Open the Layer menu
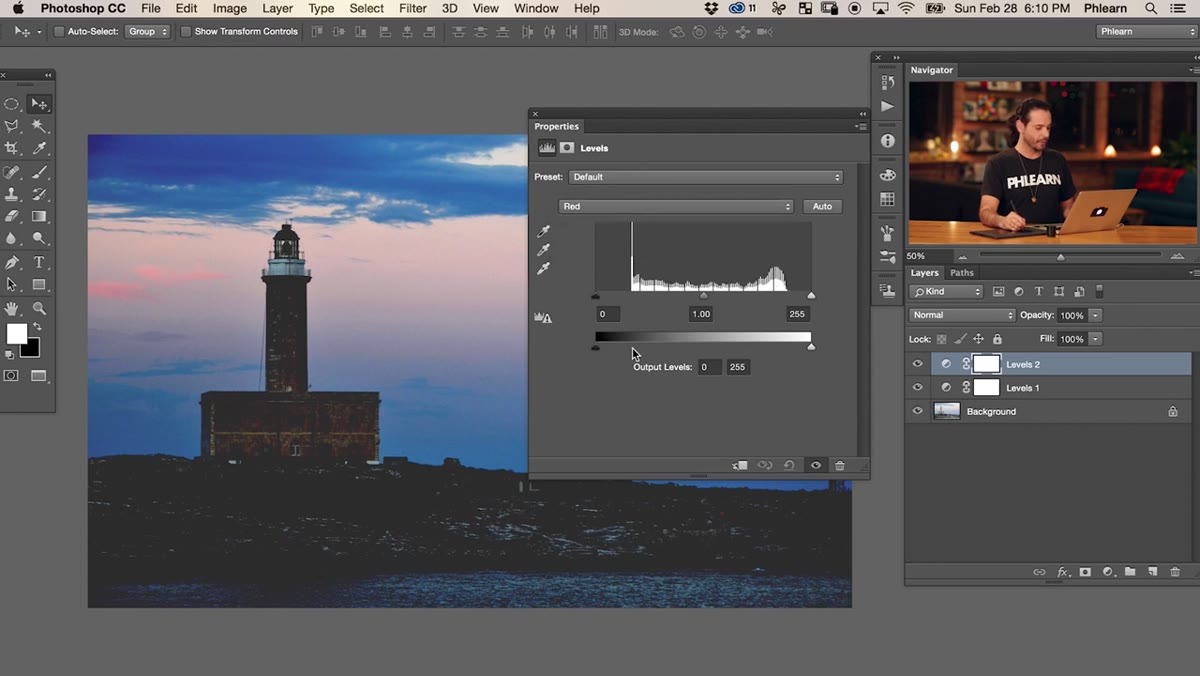 [x=277, y=8]
